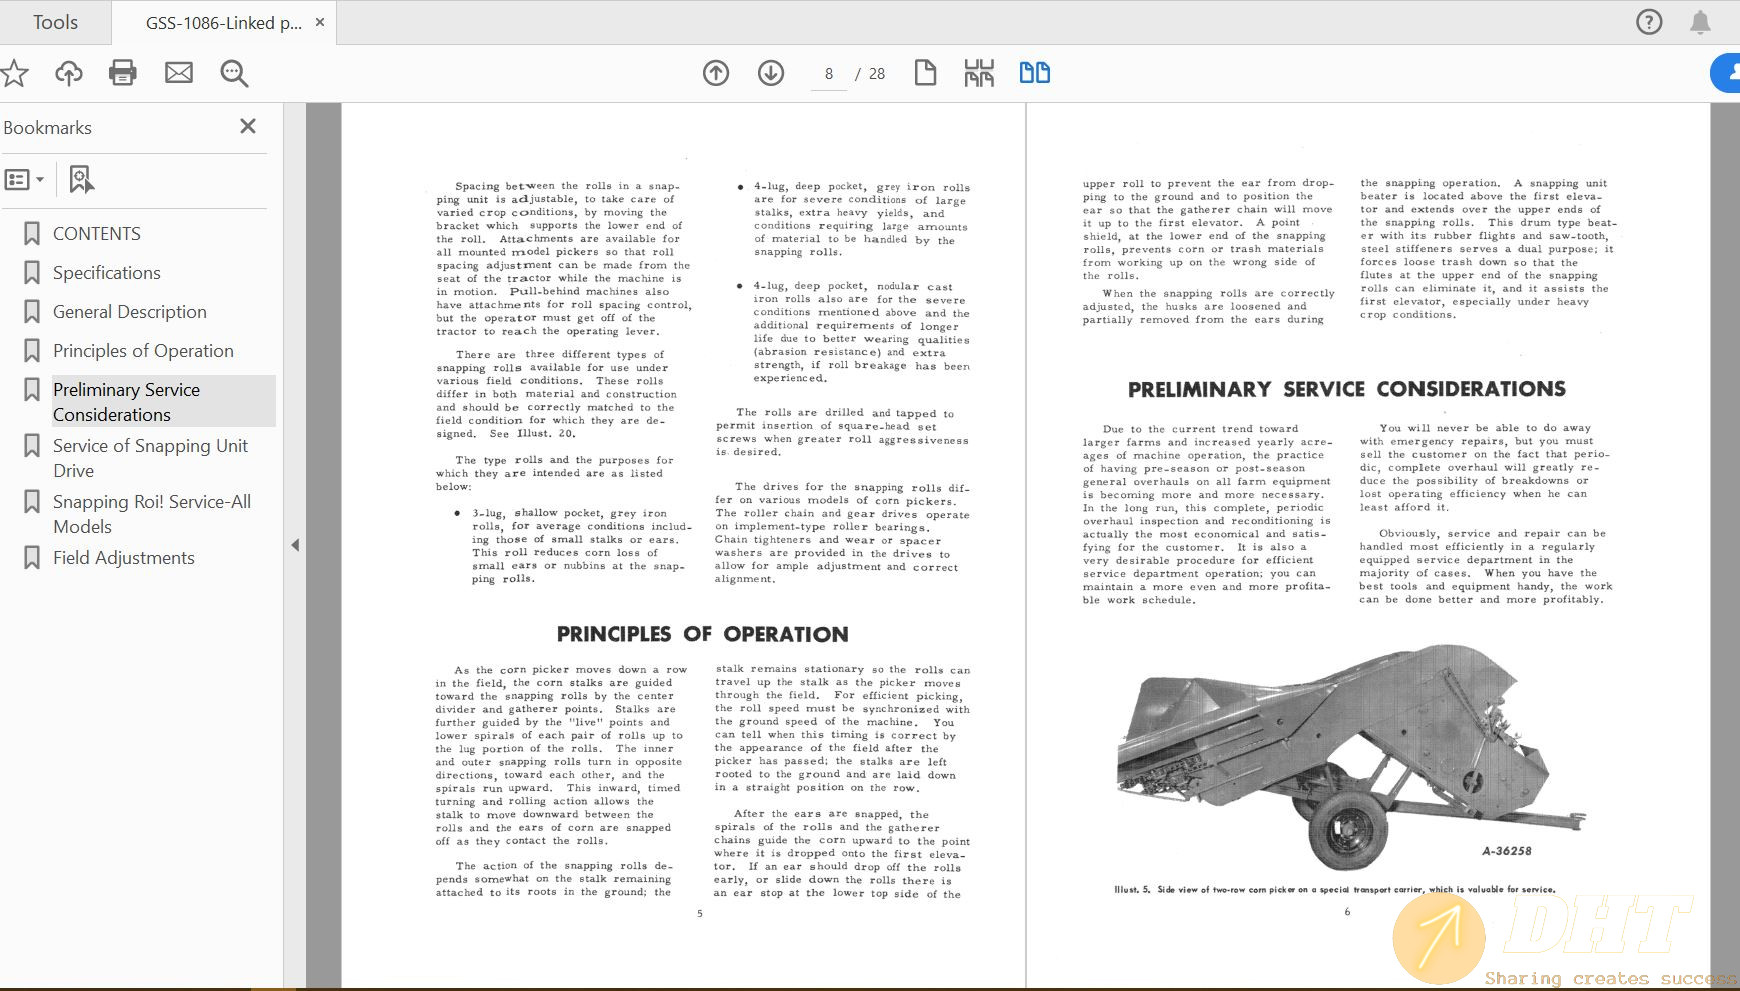Click the cloud upload icon

click(69, 73)
